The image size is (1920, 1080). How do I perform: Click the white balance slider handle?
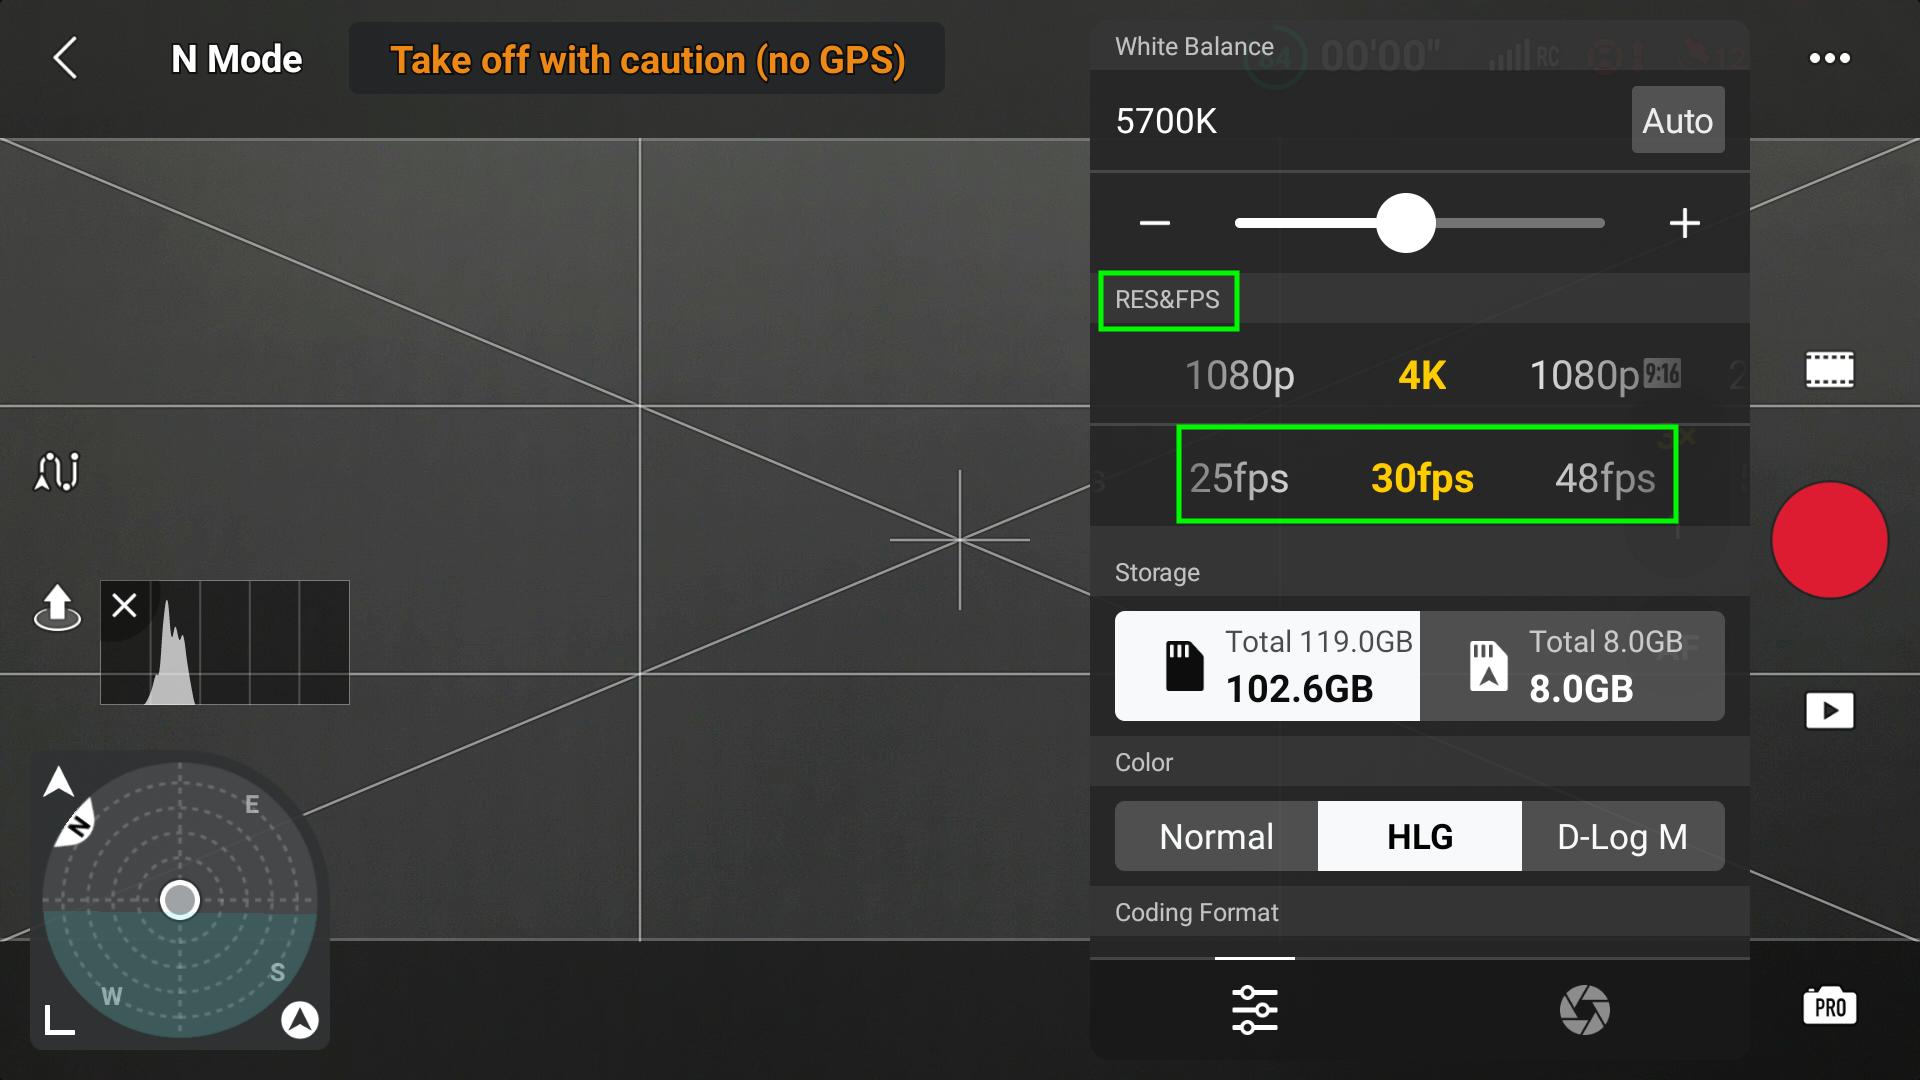[x=1406, y=223]
